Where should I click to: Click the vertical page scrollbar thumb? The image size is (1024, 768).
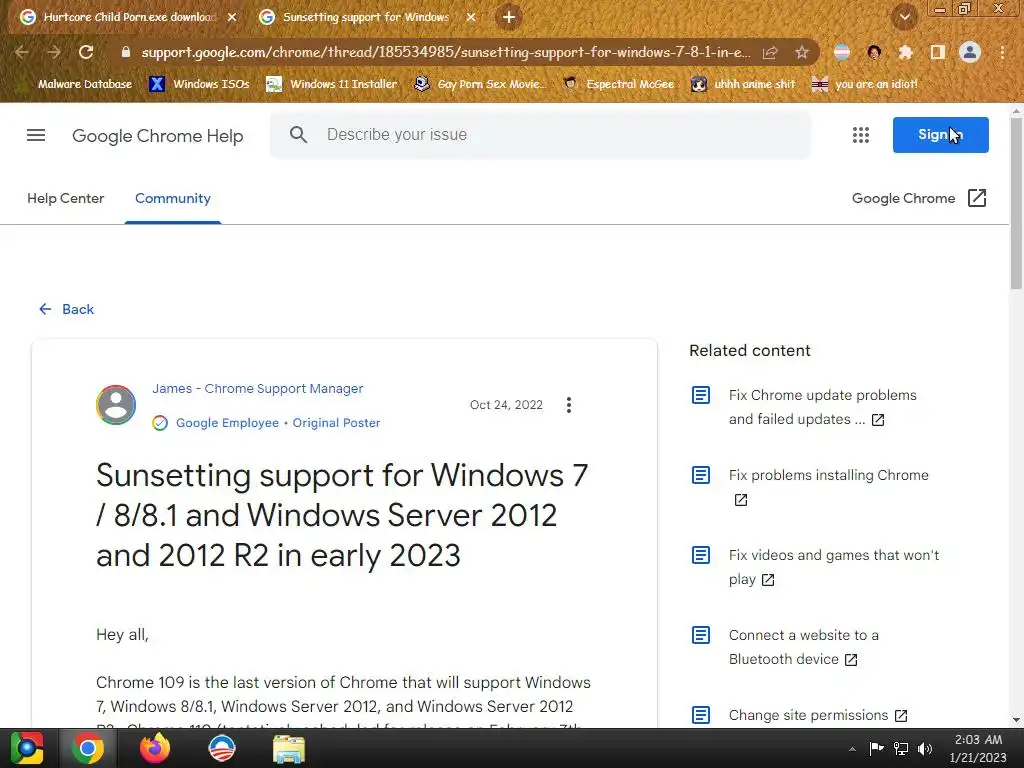pos(1016,204)
